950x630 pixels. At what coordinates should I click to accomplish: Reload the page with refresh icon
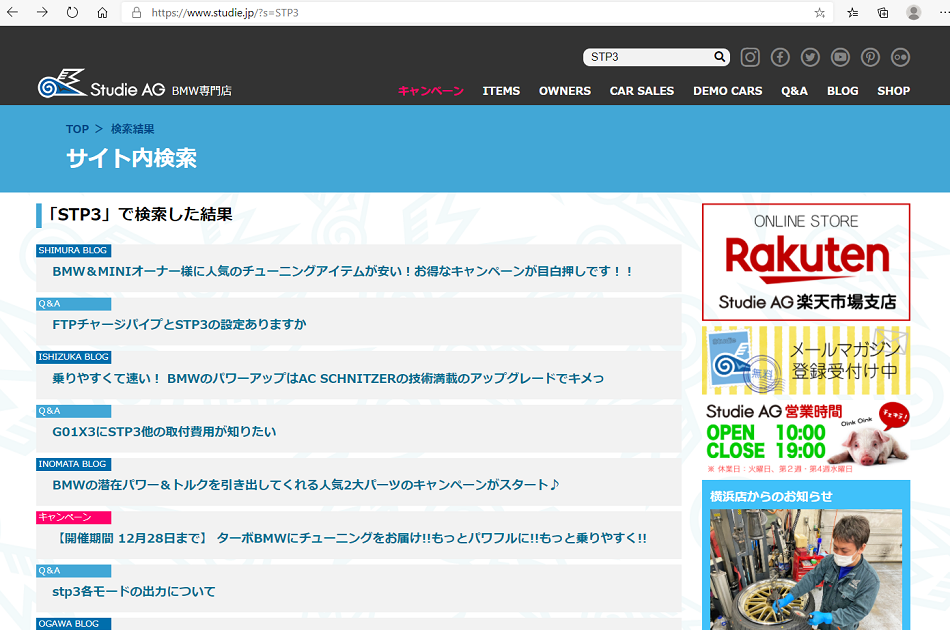click(x=72, y=12)
